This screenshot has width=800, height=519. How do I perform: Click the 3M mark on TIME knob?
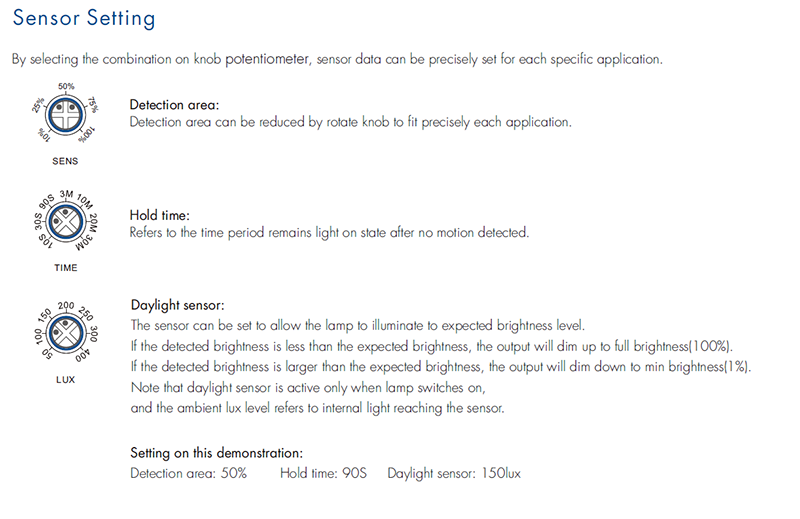coord(66,194)
